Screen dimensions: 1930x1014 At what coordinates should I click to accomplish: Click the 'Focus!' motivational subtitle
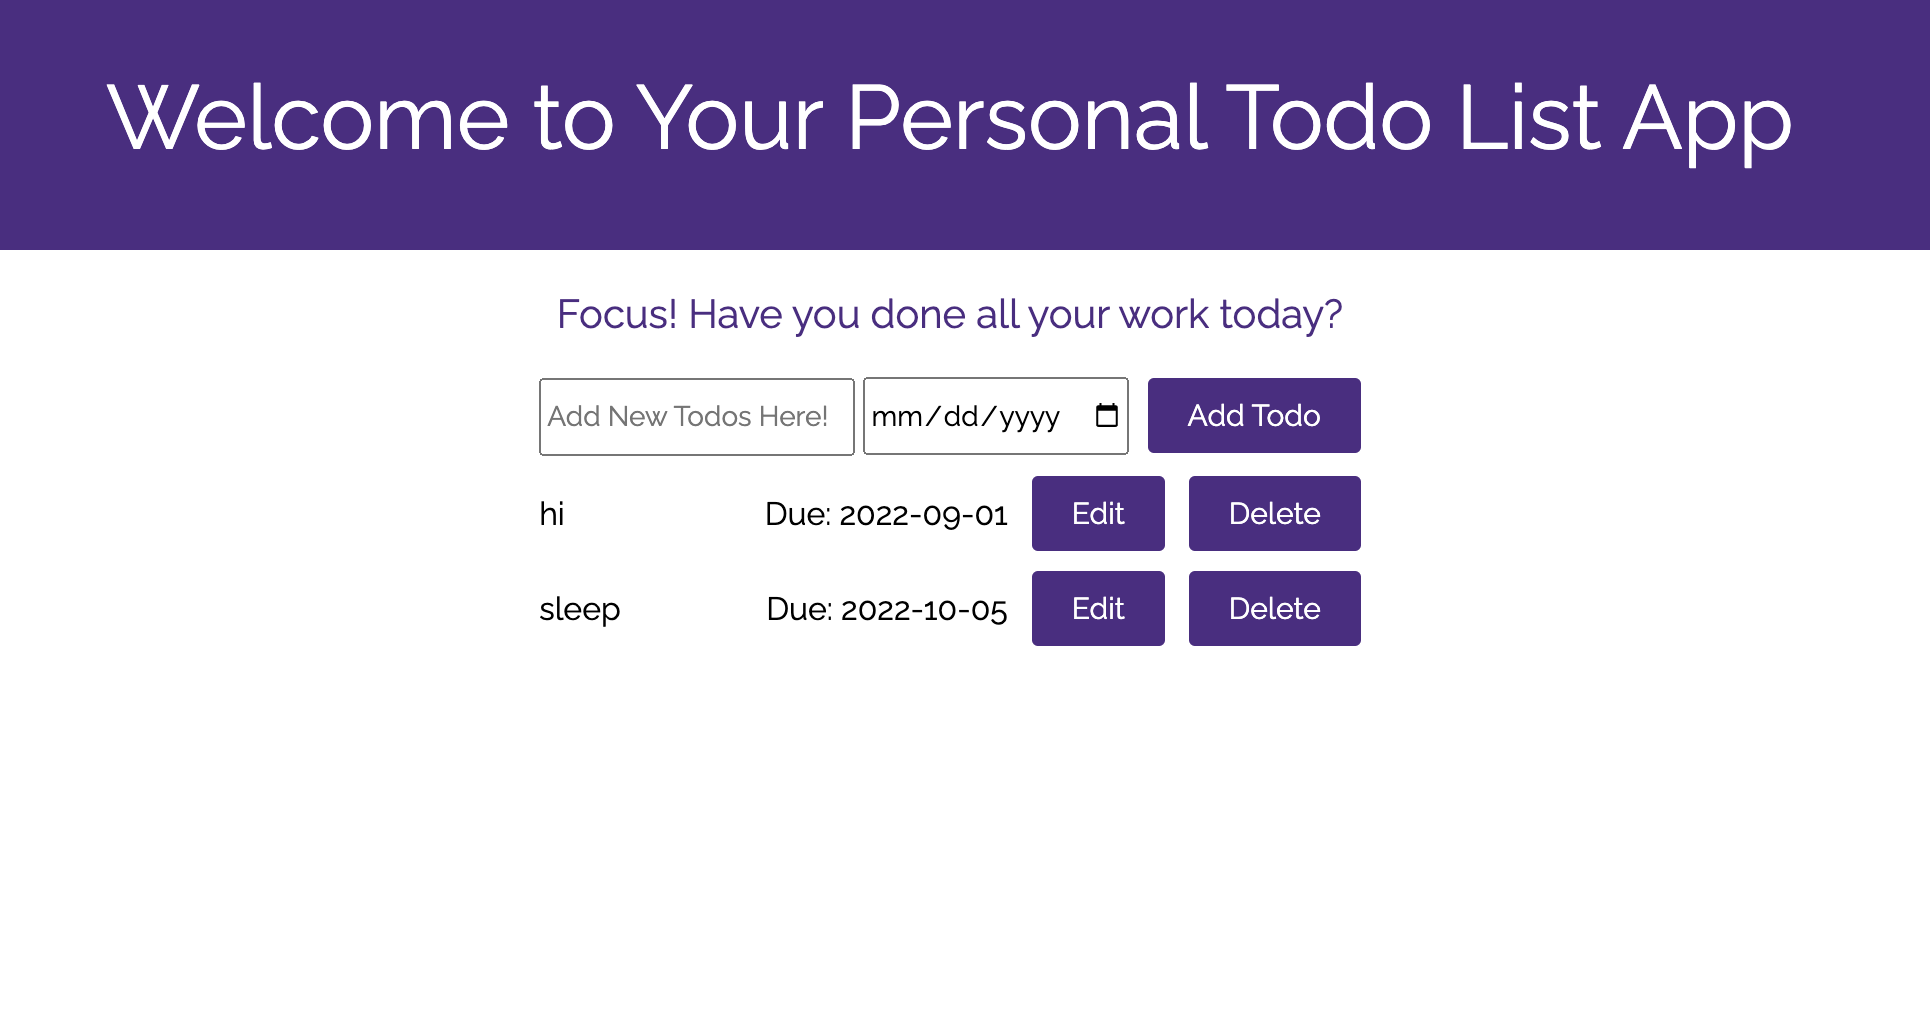pos(950,314)
